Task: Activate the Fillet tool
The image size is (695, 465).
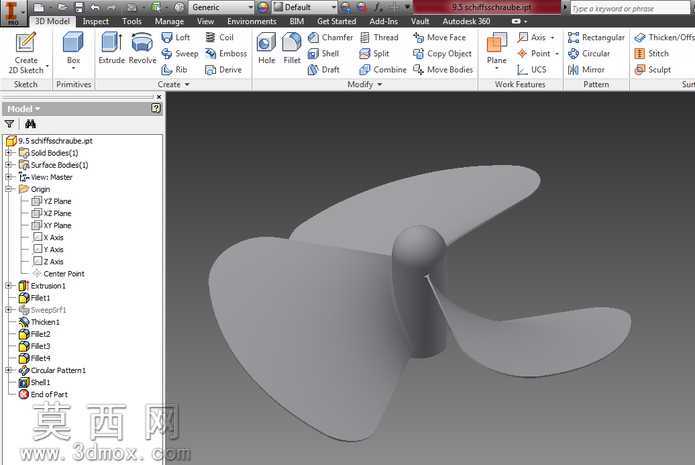Action: (292, 48)
